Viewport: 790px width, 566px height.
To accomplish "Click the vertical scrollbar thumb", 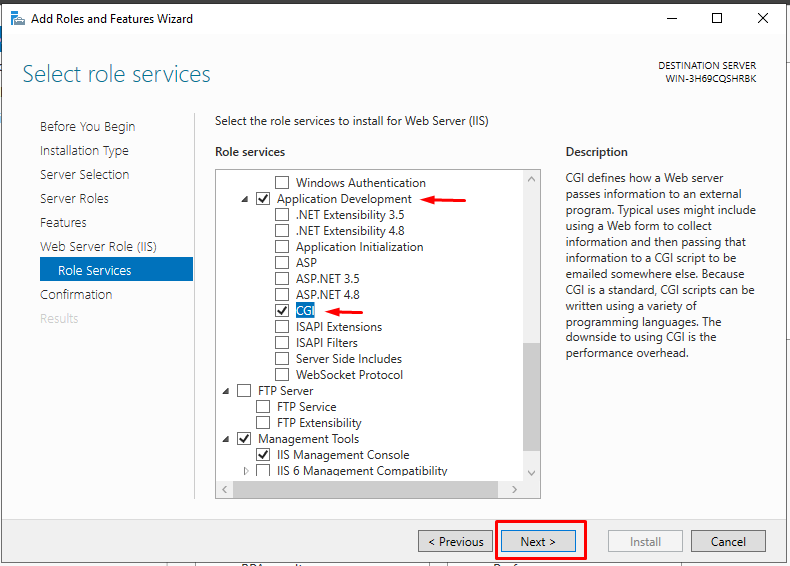I will tap(532, 397).
